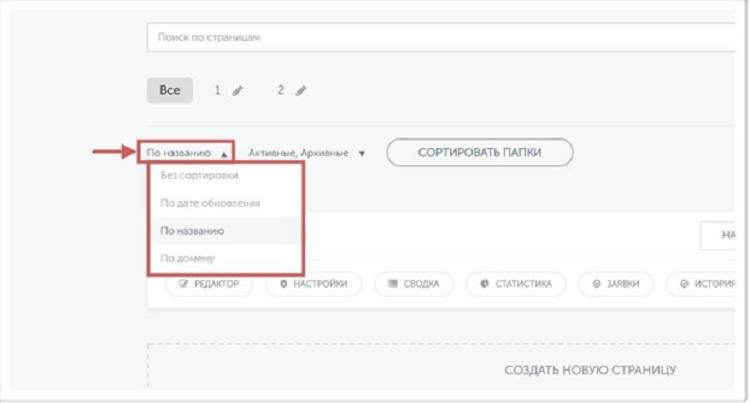Open folder tab 1

pos(218,90)
